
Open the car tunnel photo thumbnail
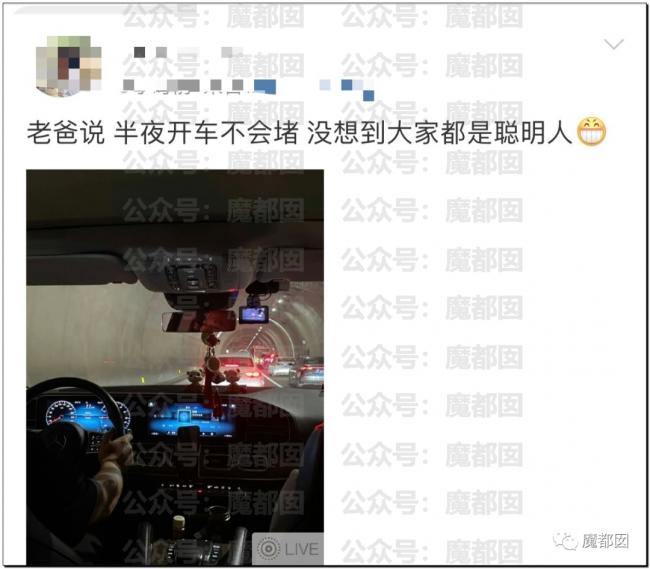coord(175,367)
